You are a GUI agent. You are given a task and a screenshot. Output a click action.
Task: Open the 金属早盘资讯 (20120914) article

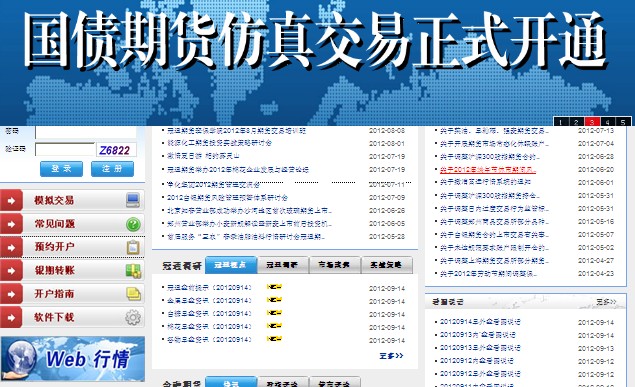coord(209,300)
